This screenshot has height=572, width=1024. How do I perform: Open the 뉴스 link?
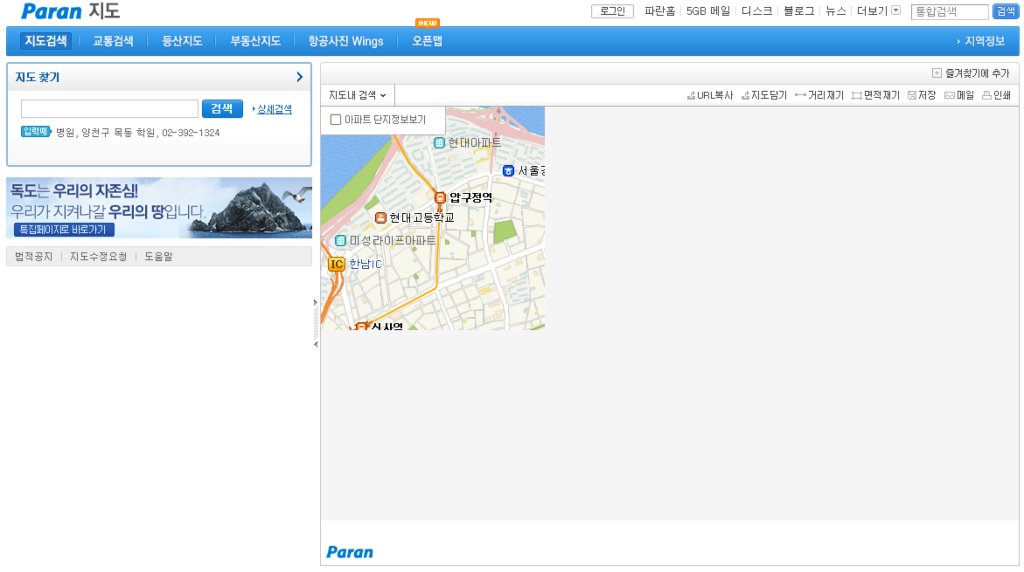click(x=835, y=11)
